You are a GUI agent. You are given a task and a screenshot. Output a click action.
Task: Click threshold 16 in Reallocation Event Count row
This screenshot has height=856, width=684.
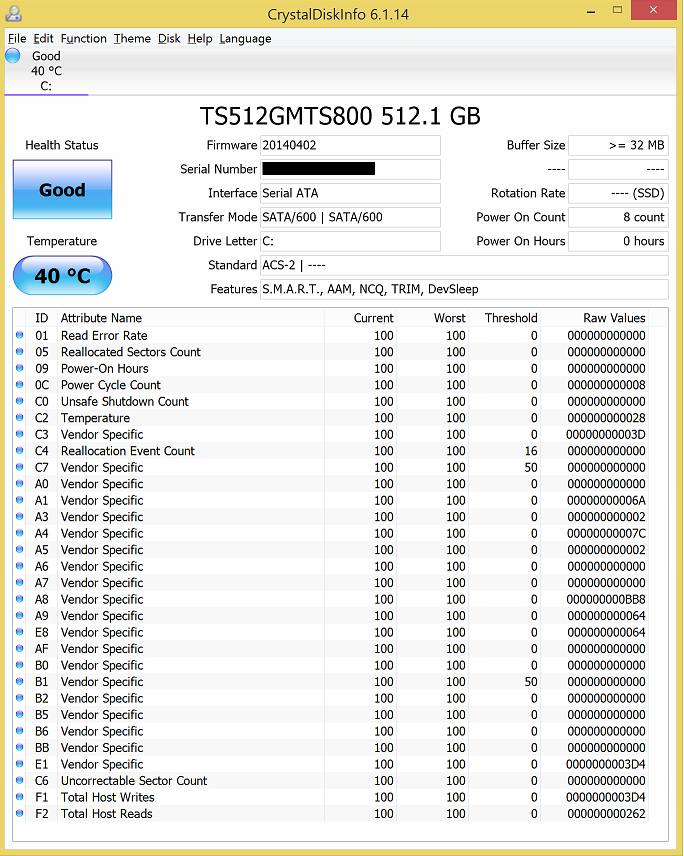[x=531, y=451]
